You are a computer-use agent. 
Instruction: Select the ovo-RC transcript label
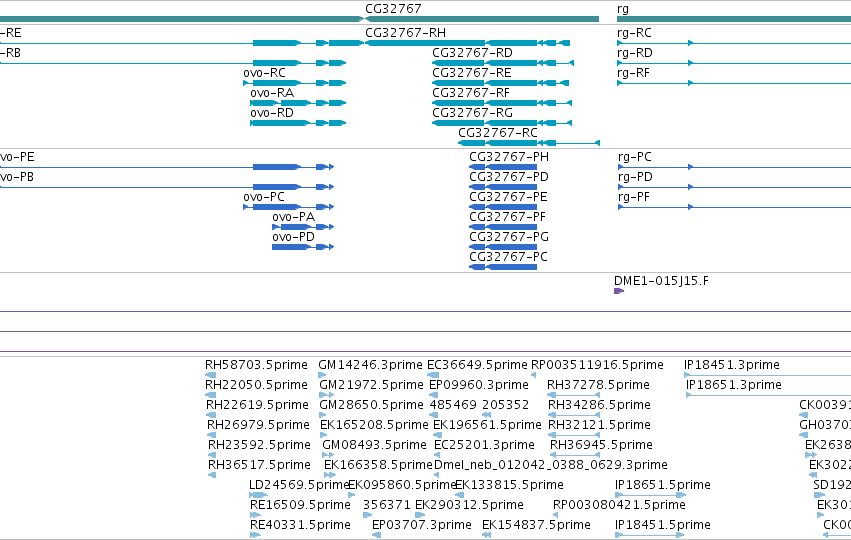pyautogui.click(x=264, y=73)
